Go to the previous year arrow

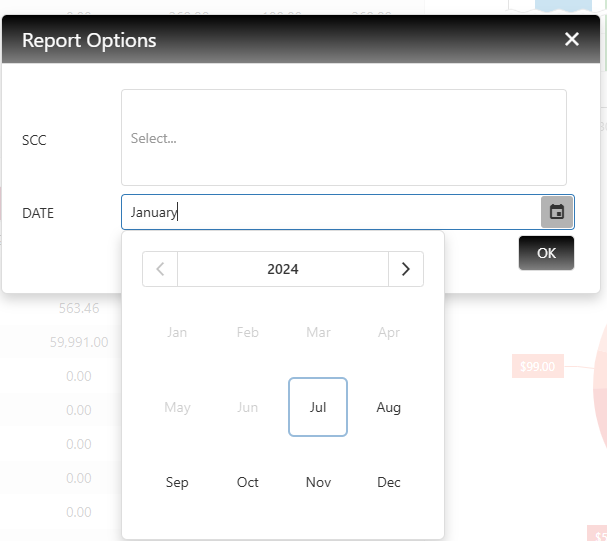160,269
